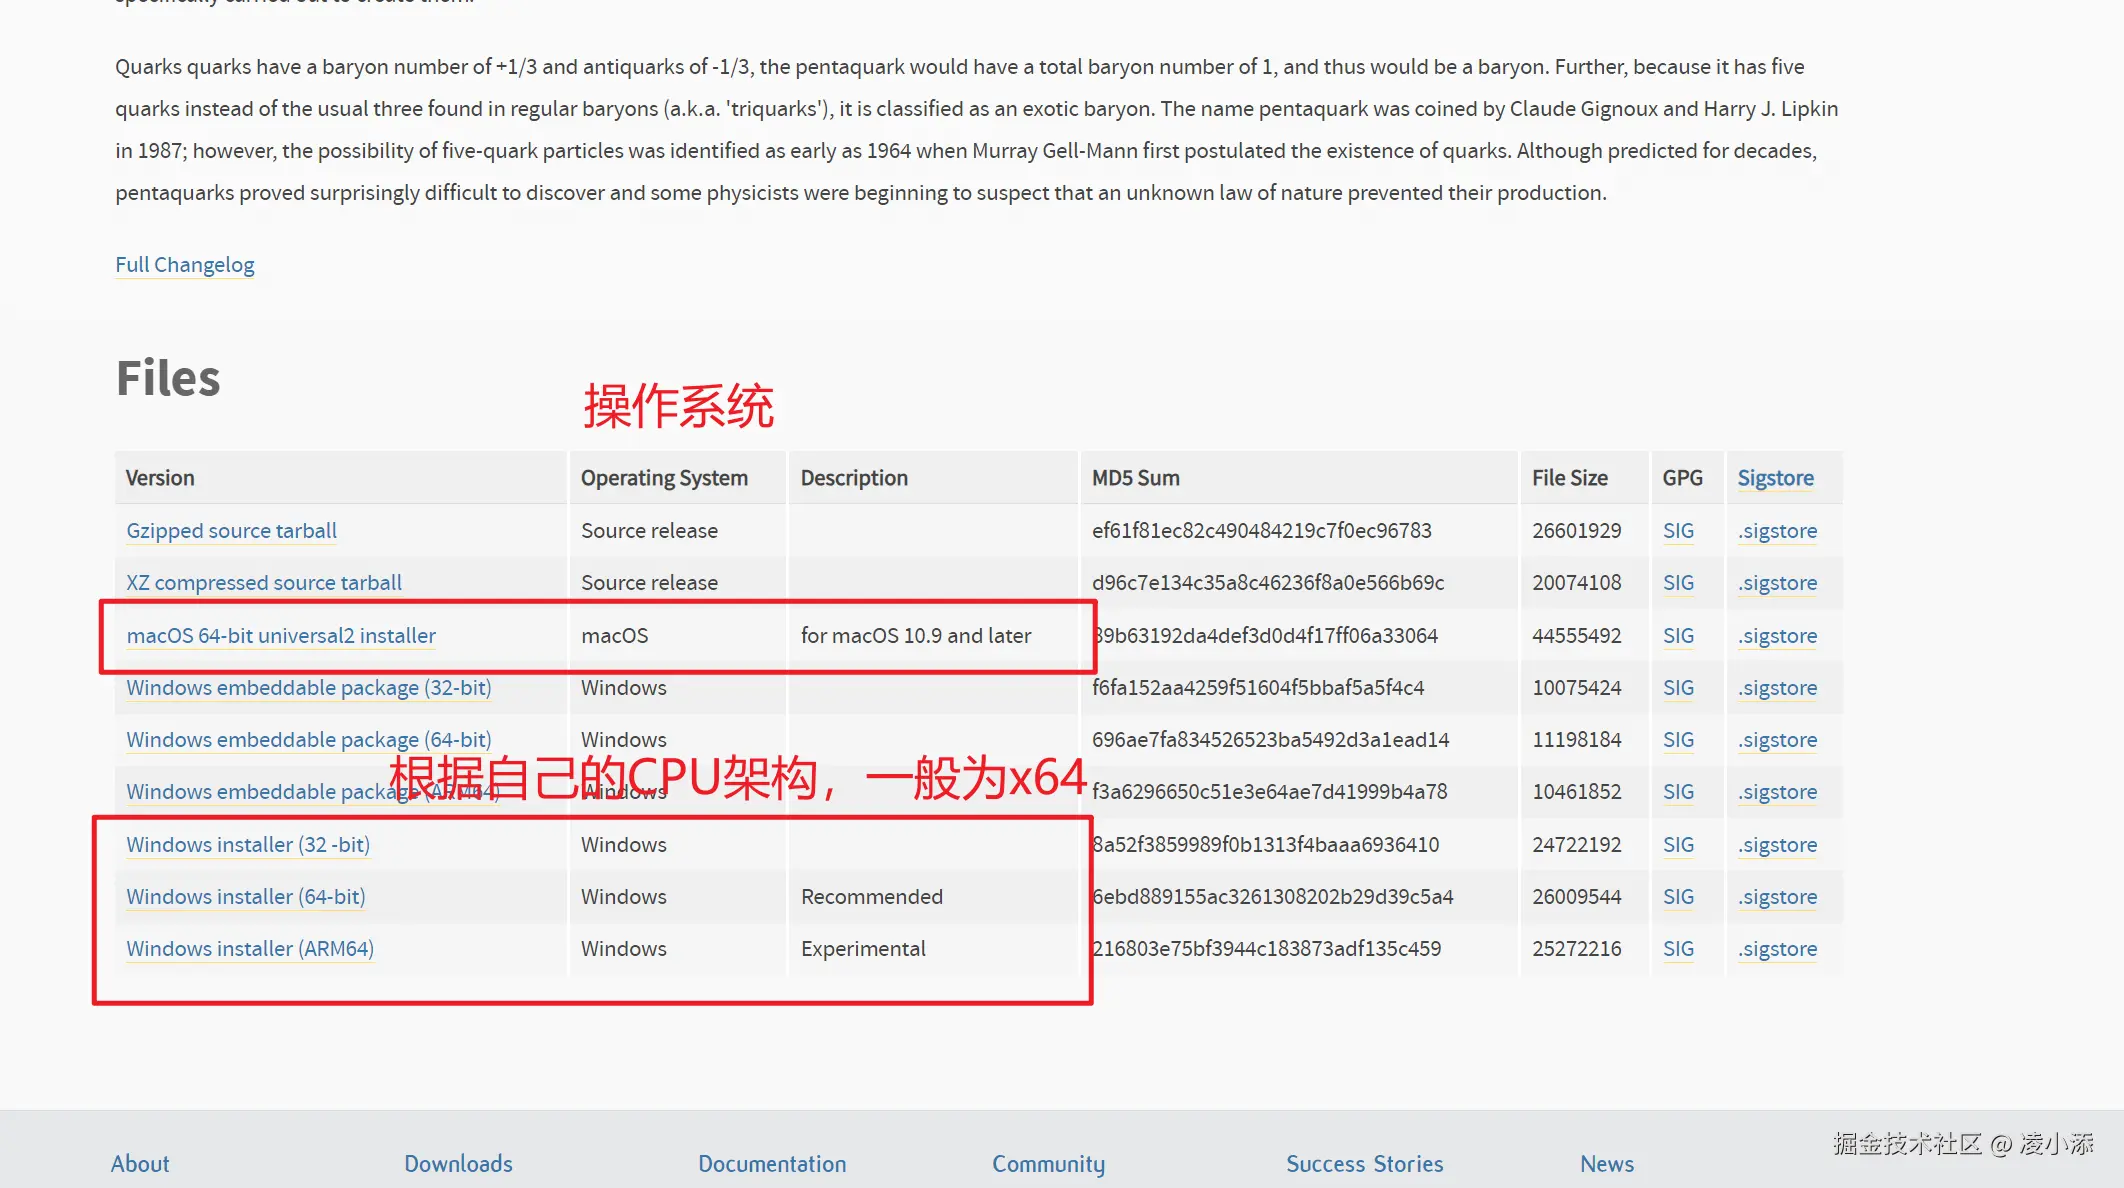Open the Documentation footer menu item

click(x=772, y=1164)
